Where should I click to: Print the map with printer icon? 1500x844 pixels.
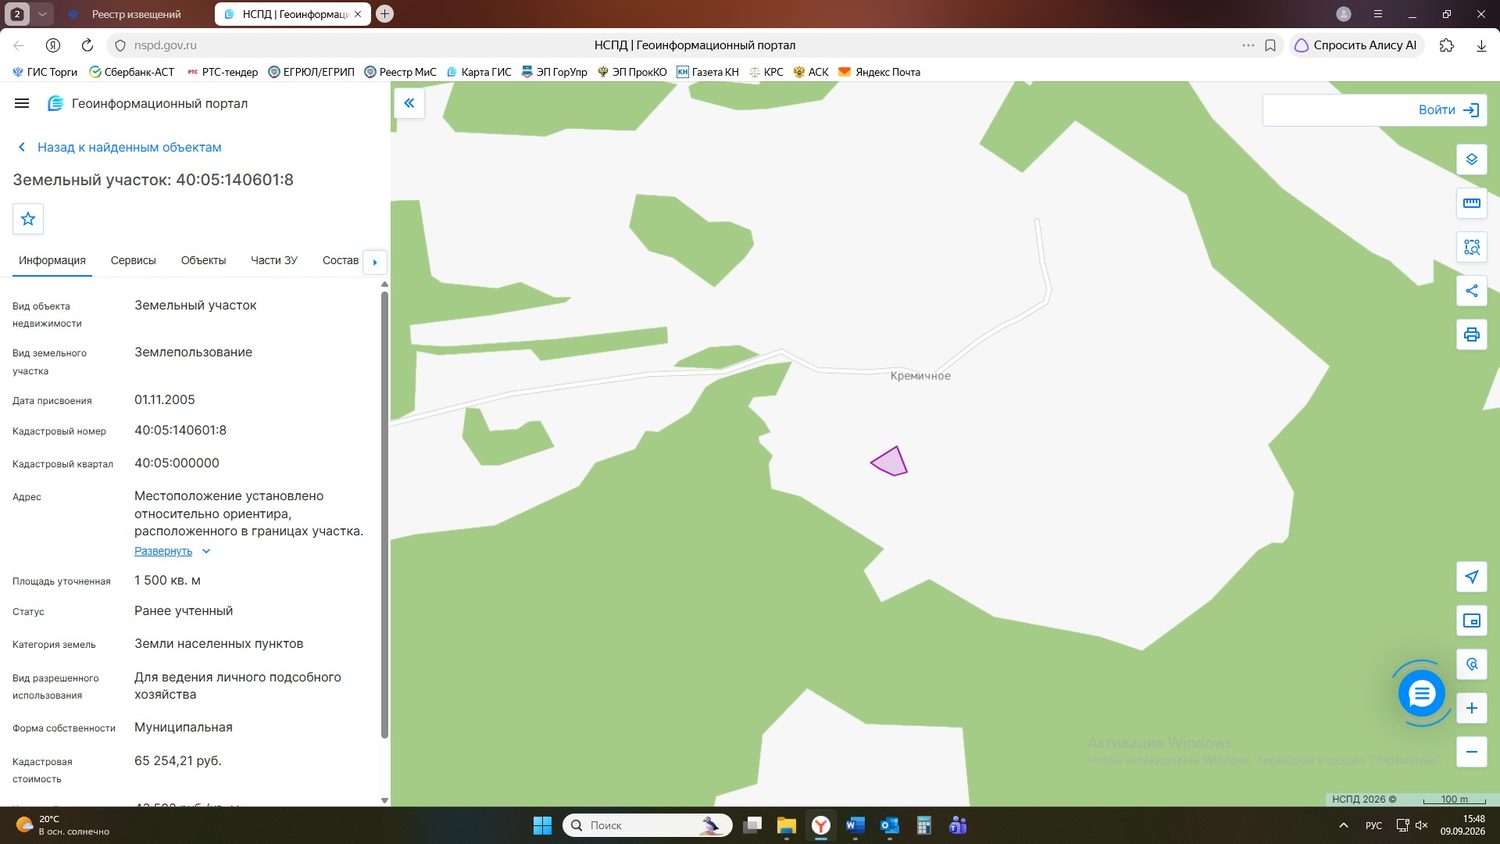[1471, 334]
